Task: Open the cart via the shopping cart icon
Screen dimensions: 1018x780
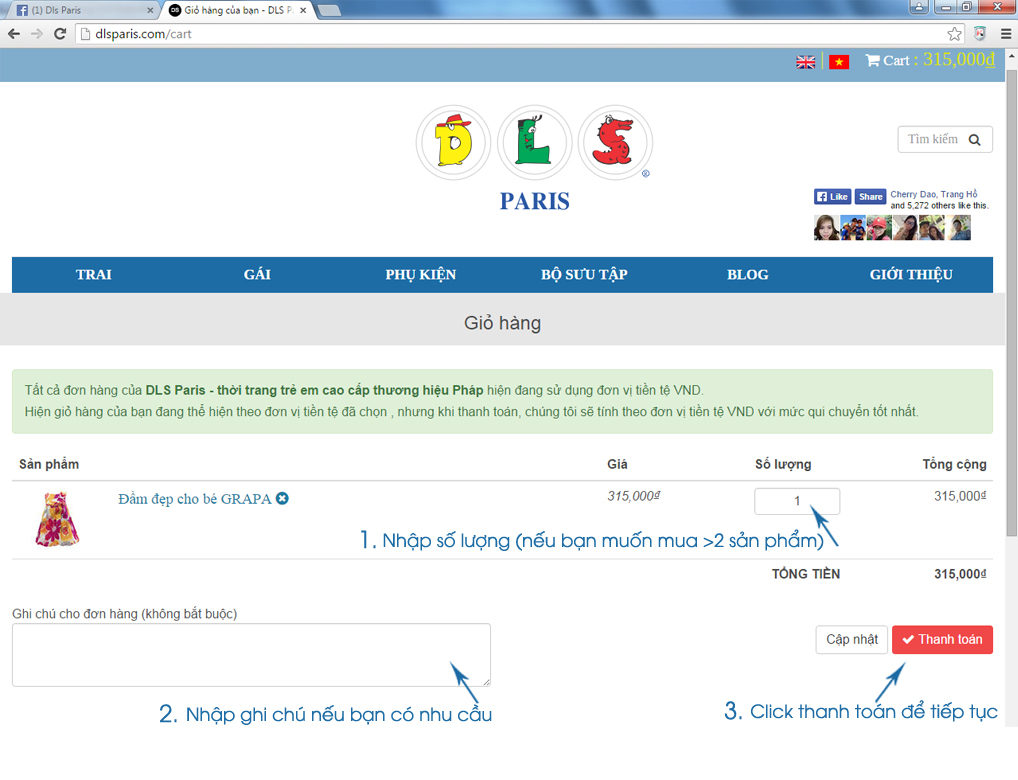Action: tap(873, 60)
